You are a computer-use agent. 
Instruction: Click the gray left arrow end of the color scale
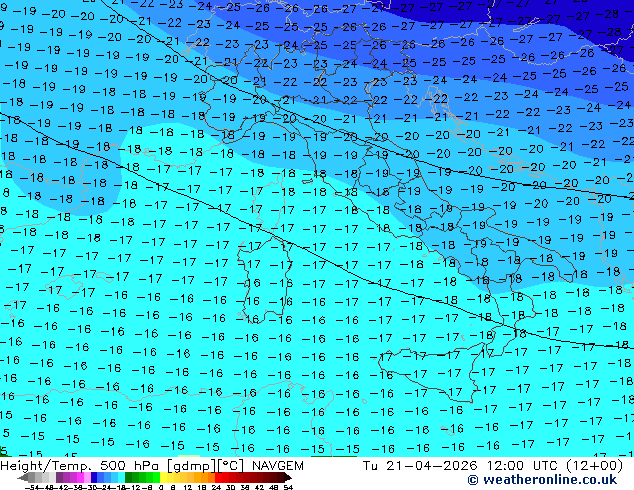tap(22, 477)
